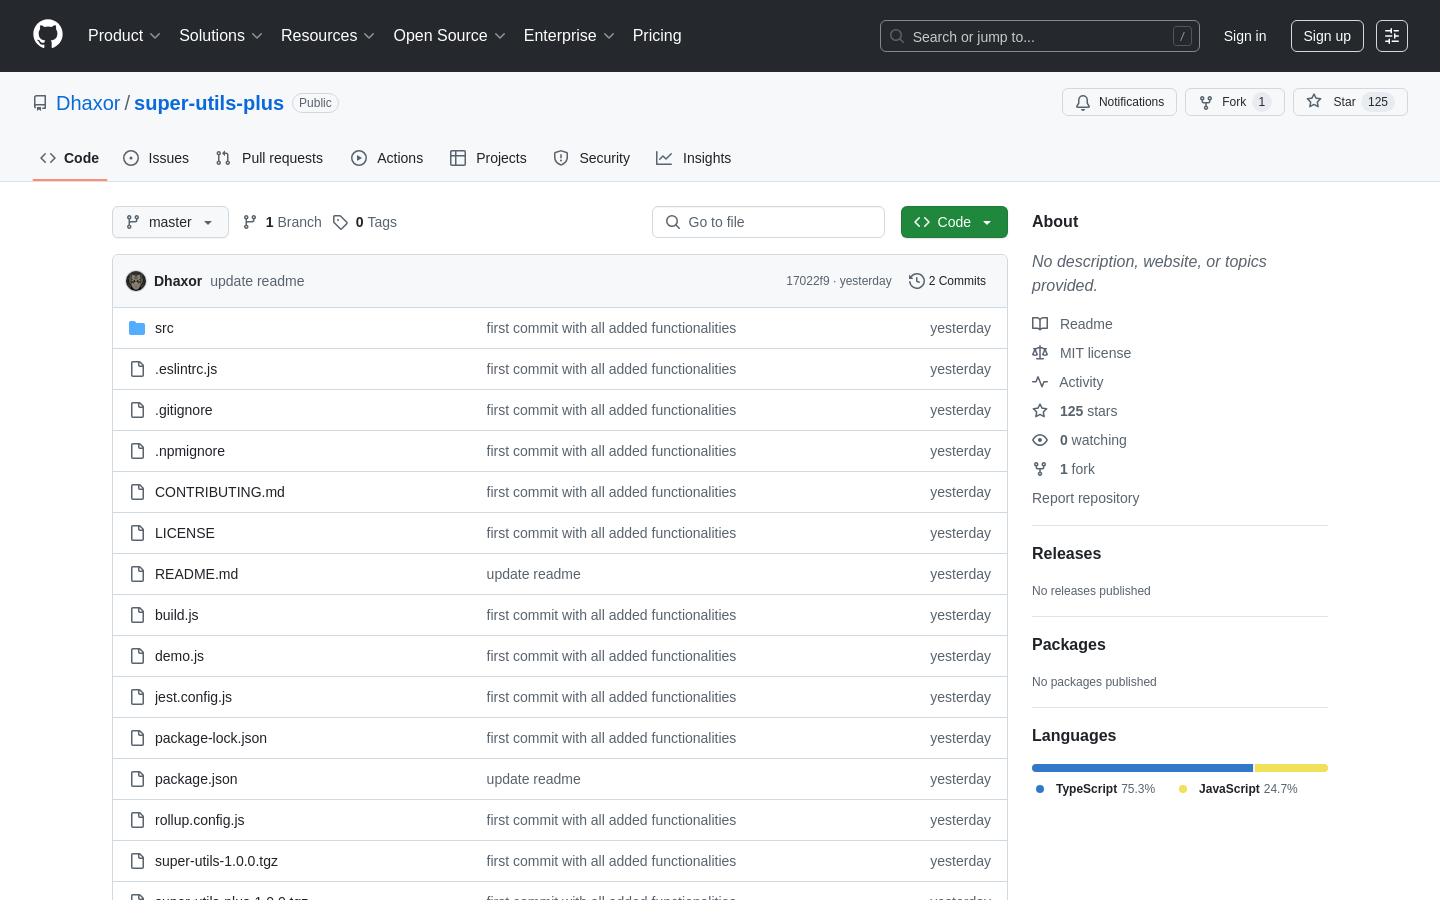Image resolution: width=1440 pixels, height=900 pixels.
Task: Click the update readme commit message header
Action: 257,281
